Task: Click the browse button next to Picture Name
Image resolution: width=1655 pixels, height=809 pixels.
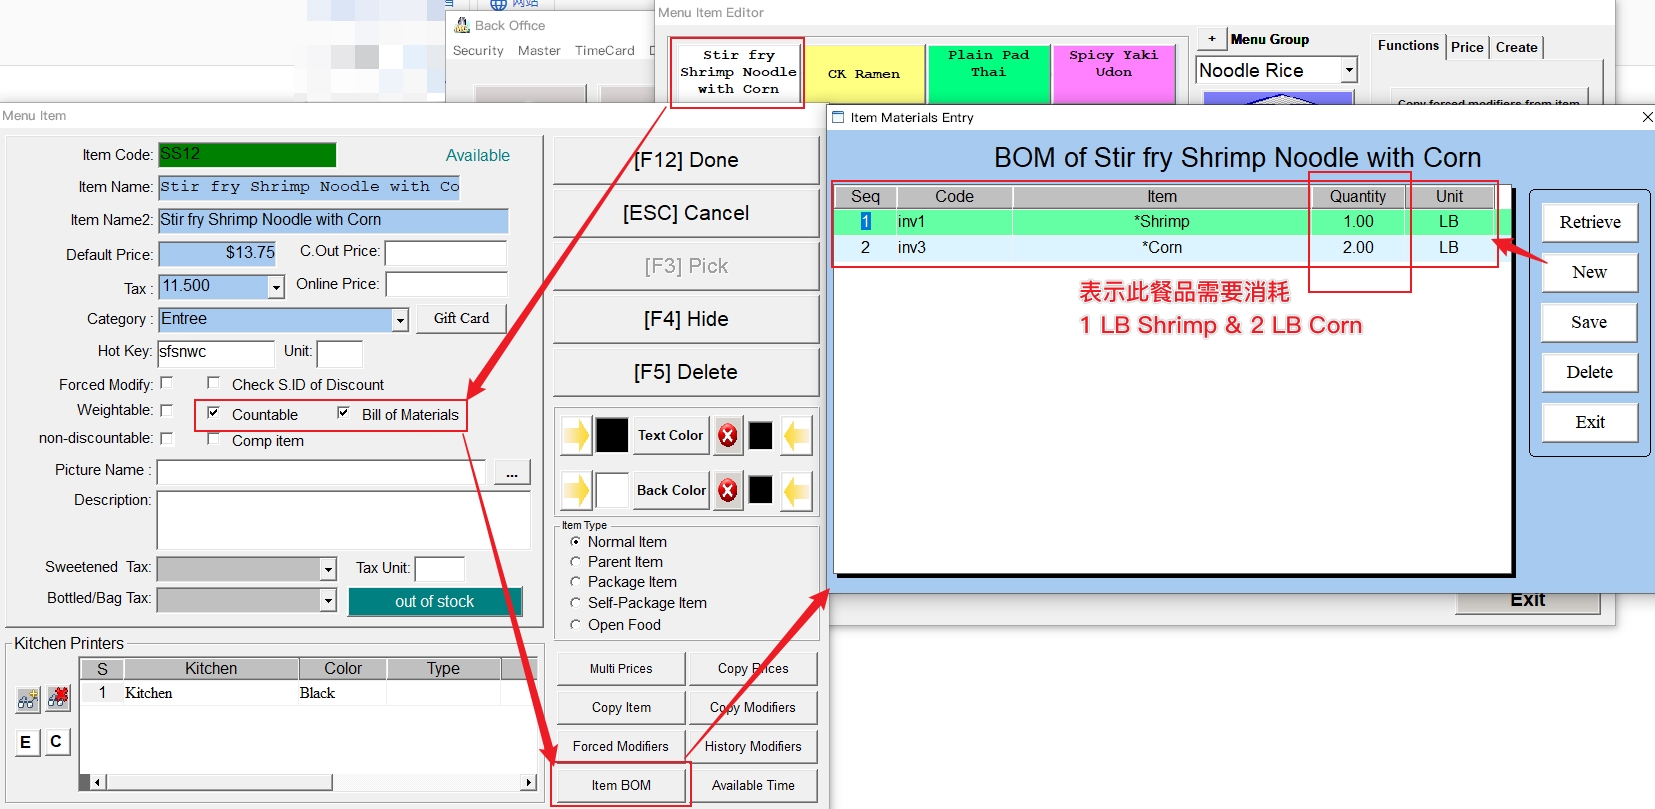Action: tap(512, 473)
